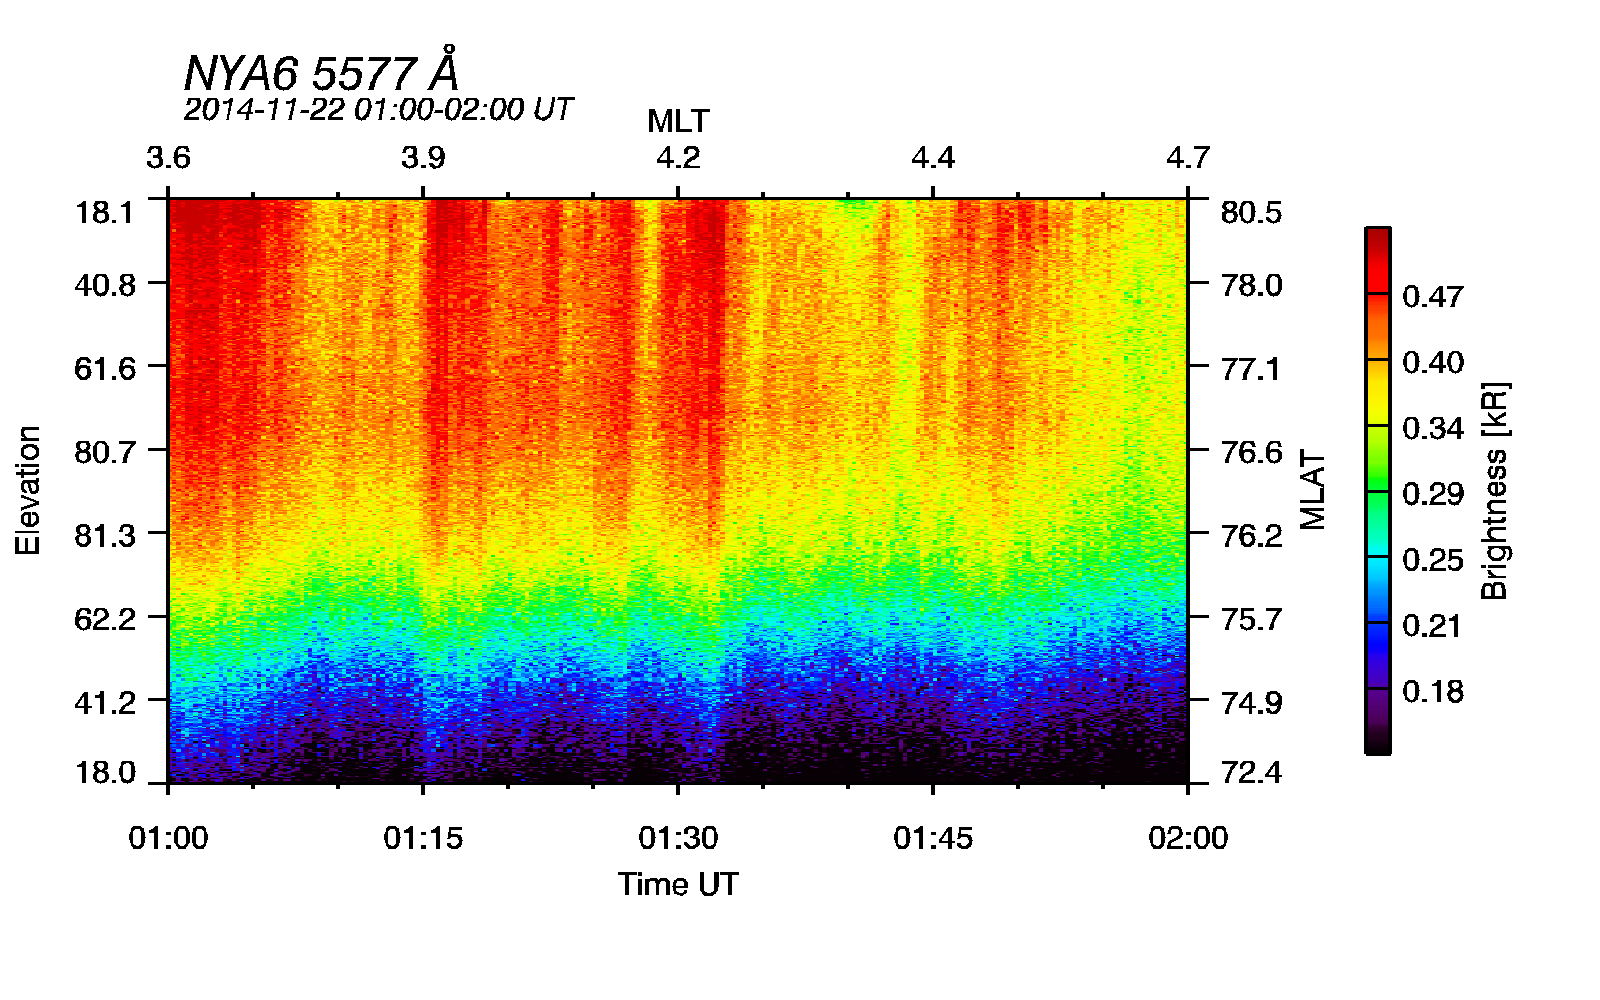1600x1000 pixels.
Task: Click elevation tick '61.6'
Action: [105, 369]
